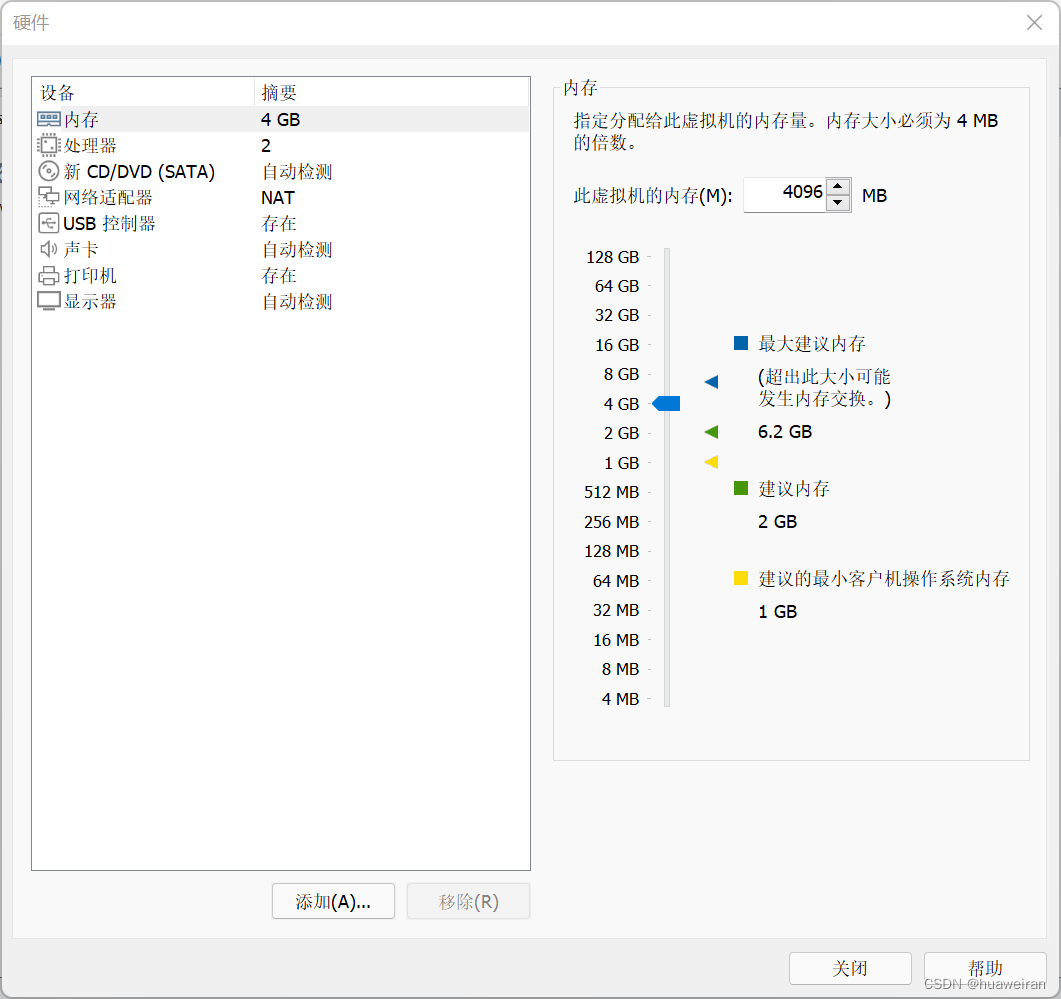Viewport: 1061px width, 999px height.
Task: Click the sound card (声卡) speaker icon
Action: [49, 249]
